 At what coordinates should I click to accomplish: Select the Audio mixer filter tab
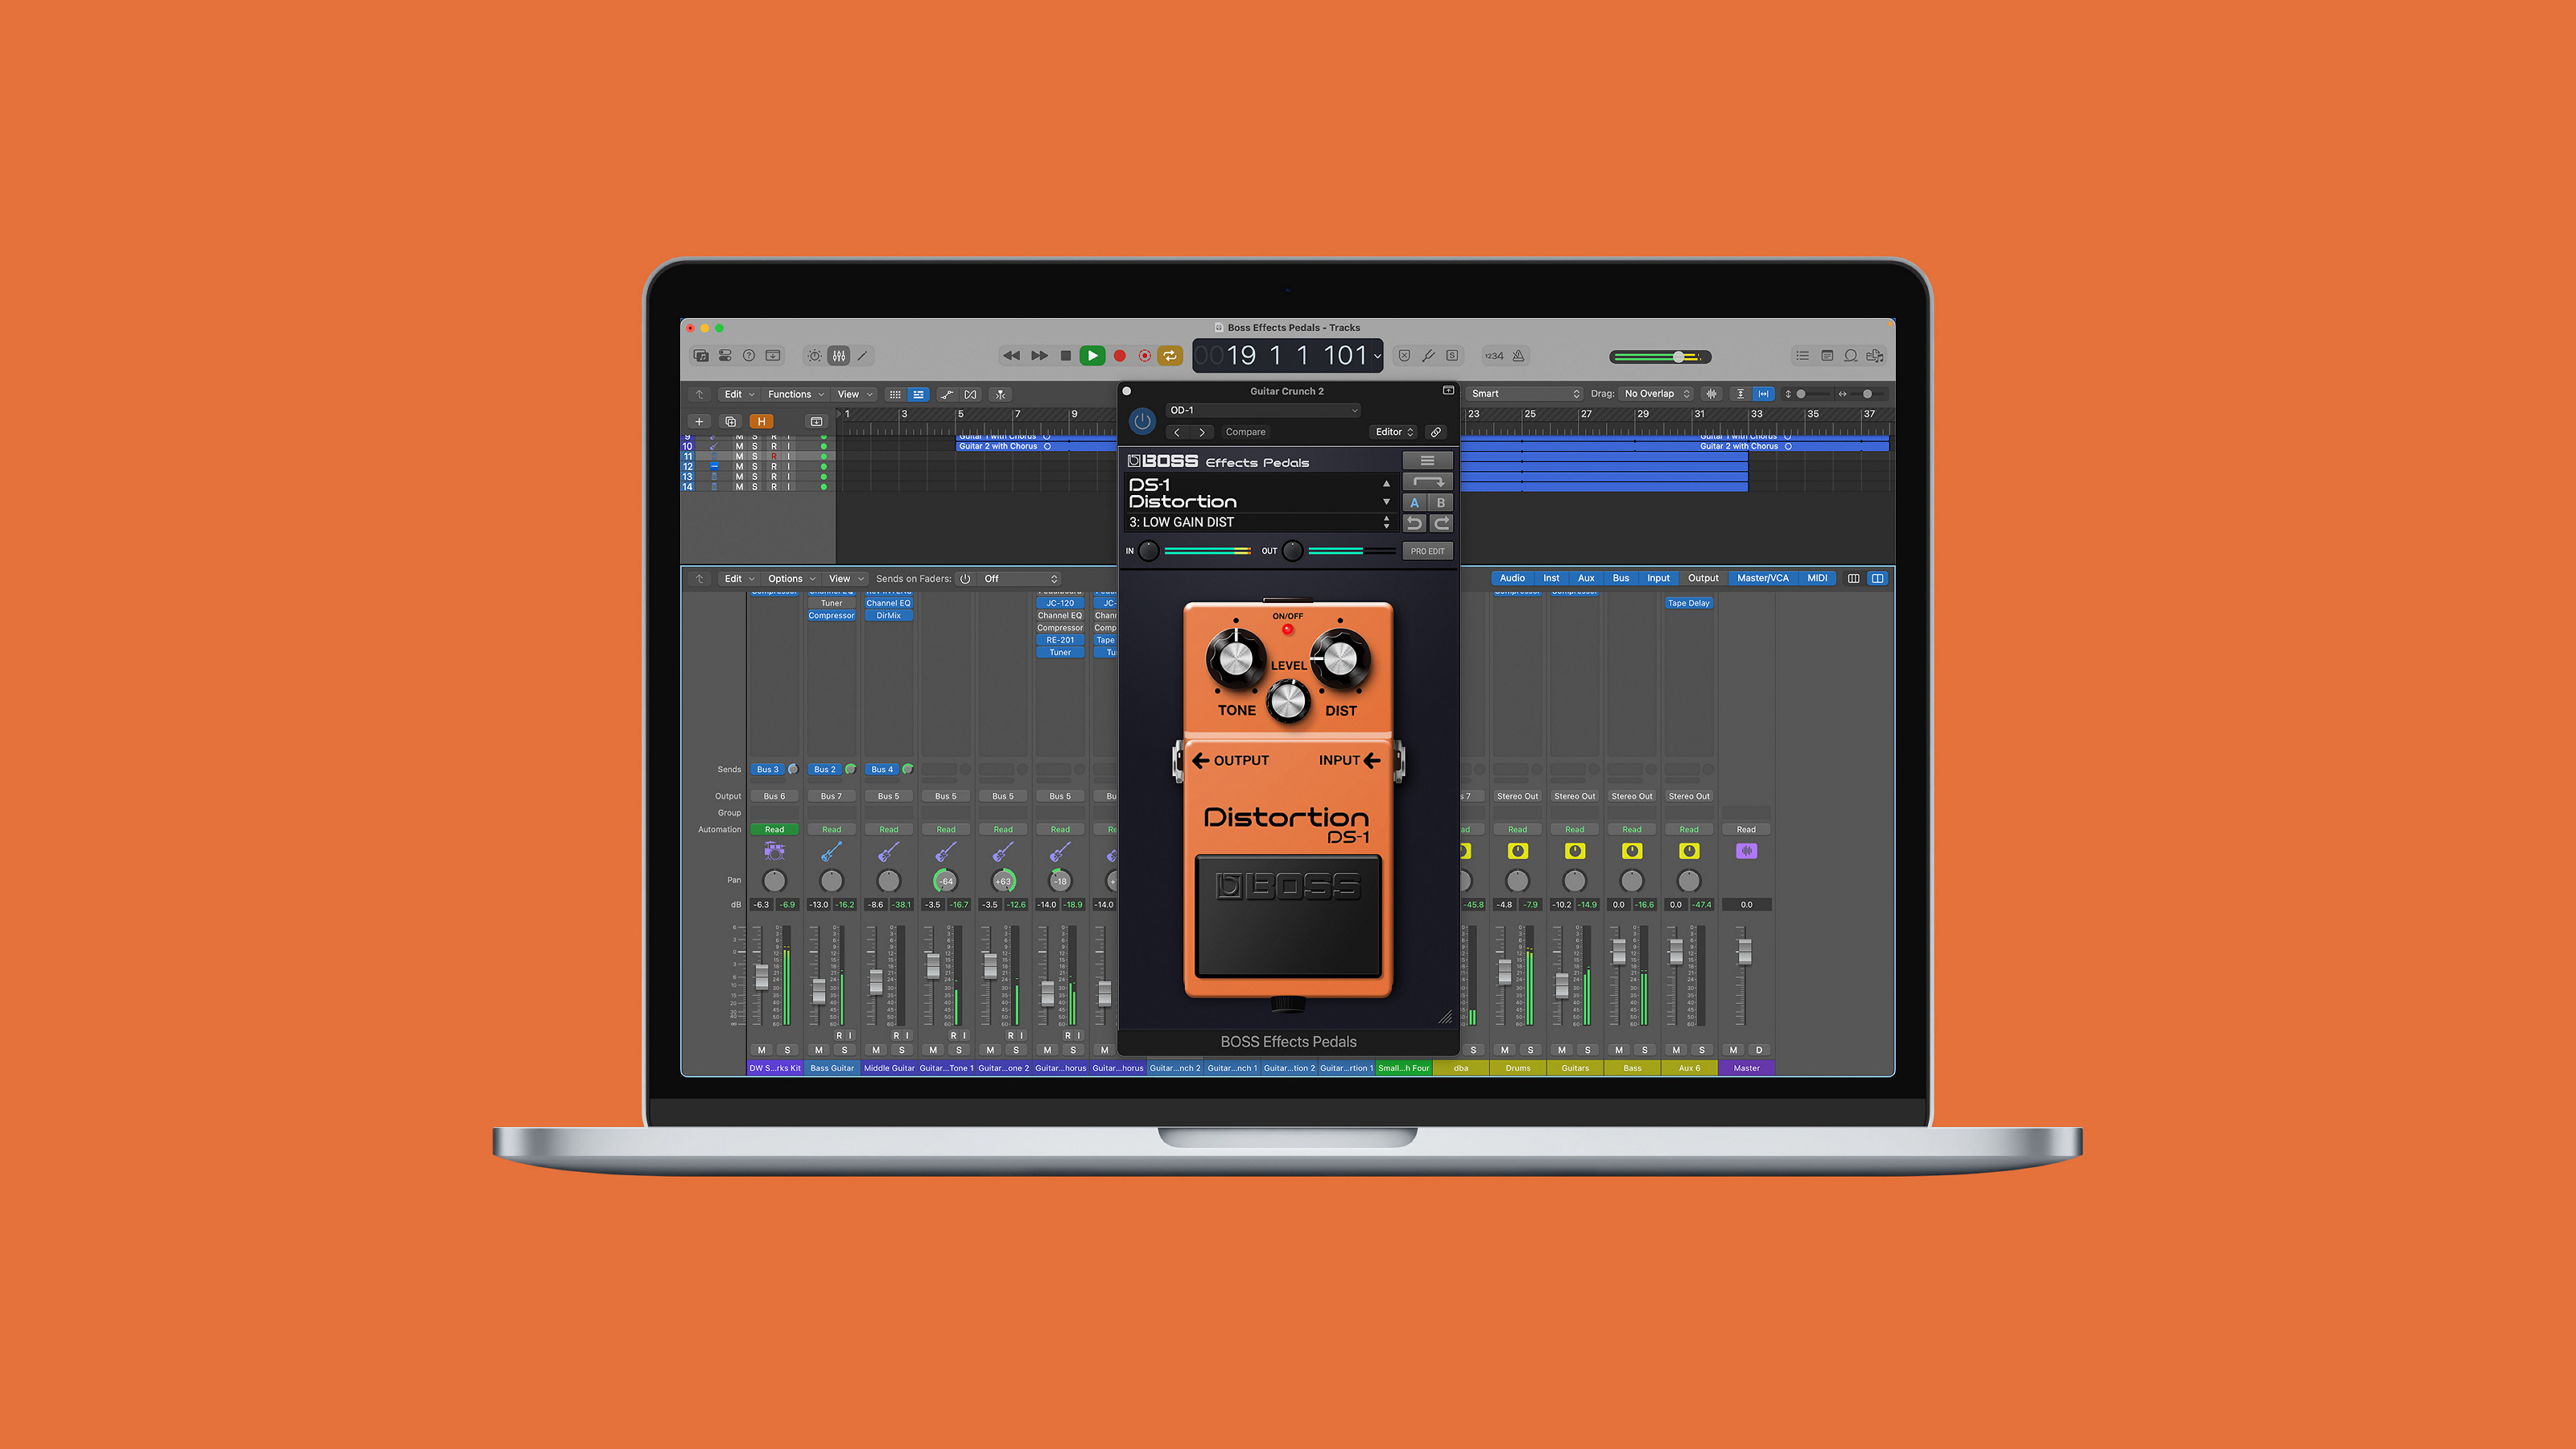pos(1512,578)
